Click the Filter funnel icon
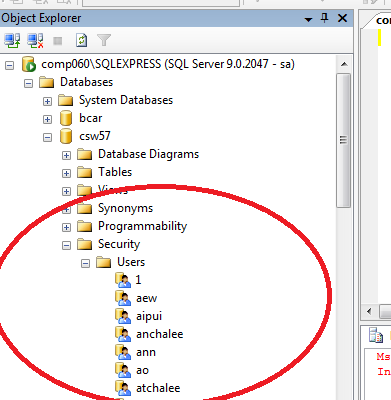This screenshot has width=391, height=400. pos(104,41)
